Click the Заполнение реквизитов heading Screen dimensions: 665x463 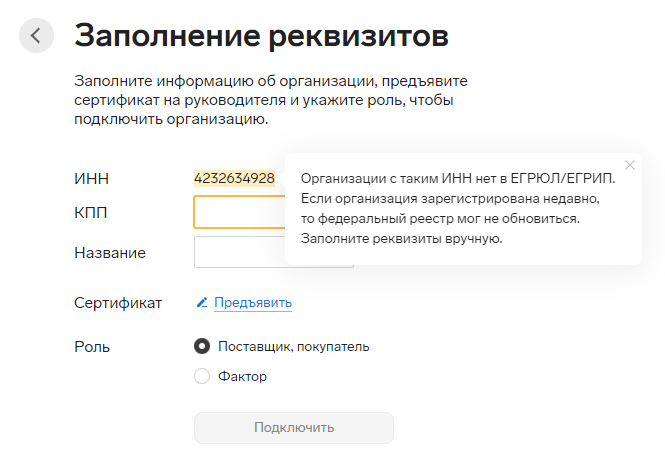pos(261,35)
